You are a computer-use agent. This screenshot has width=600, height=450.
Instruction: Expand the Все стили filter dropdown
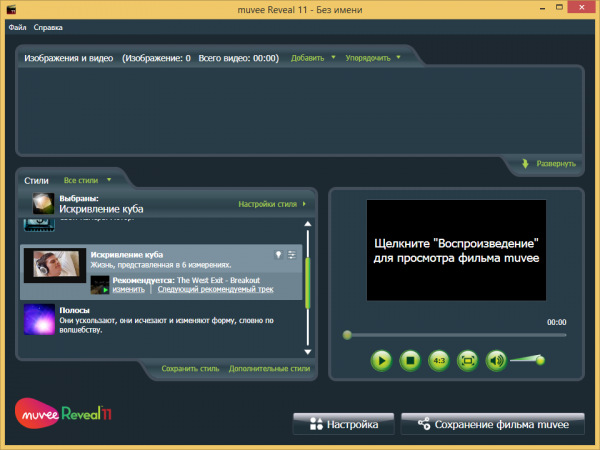87,180
